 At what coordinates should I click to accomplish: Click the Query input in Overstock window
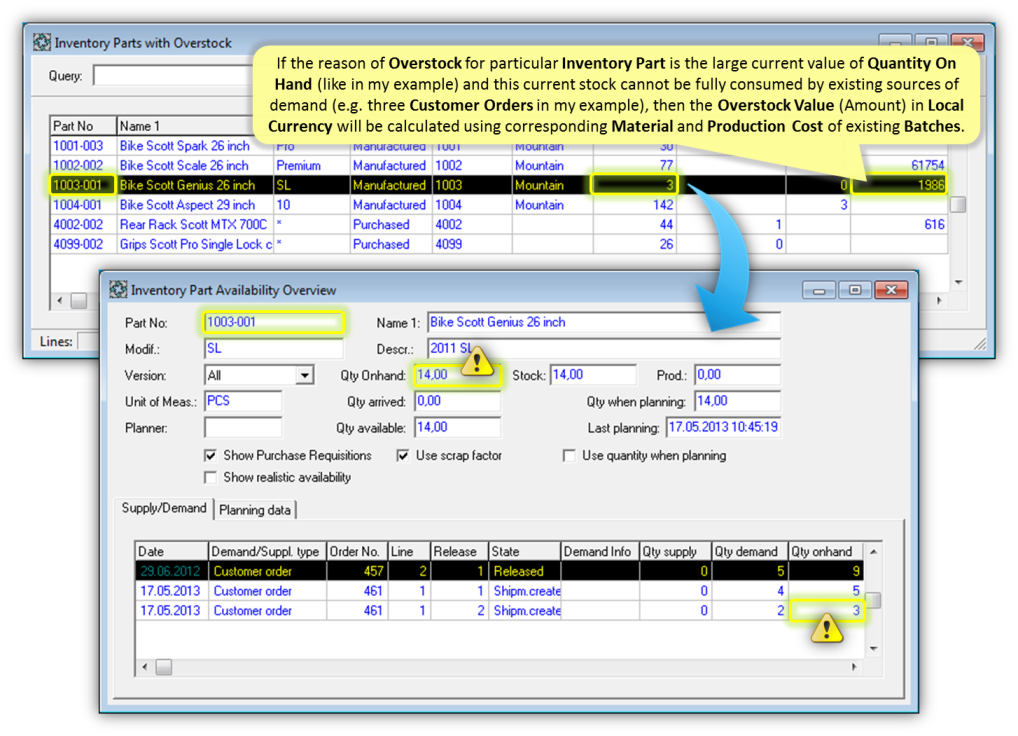173,76
